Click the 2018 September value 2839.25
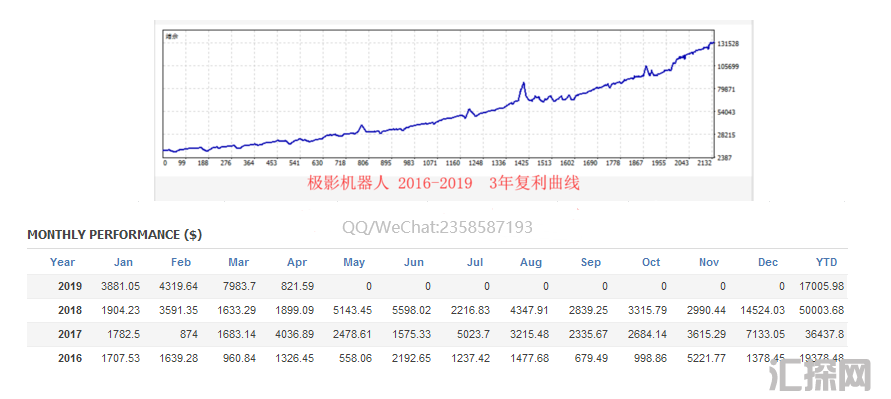Screen dimensions: 891x399 pyautogui.click(x=588, y=310)
